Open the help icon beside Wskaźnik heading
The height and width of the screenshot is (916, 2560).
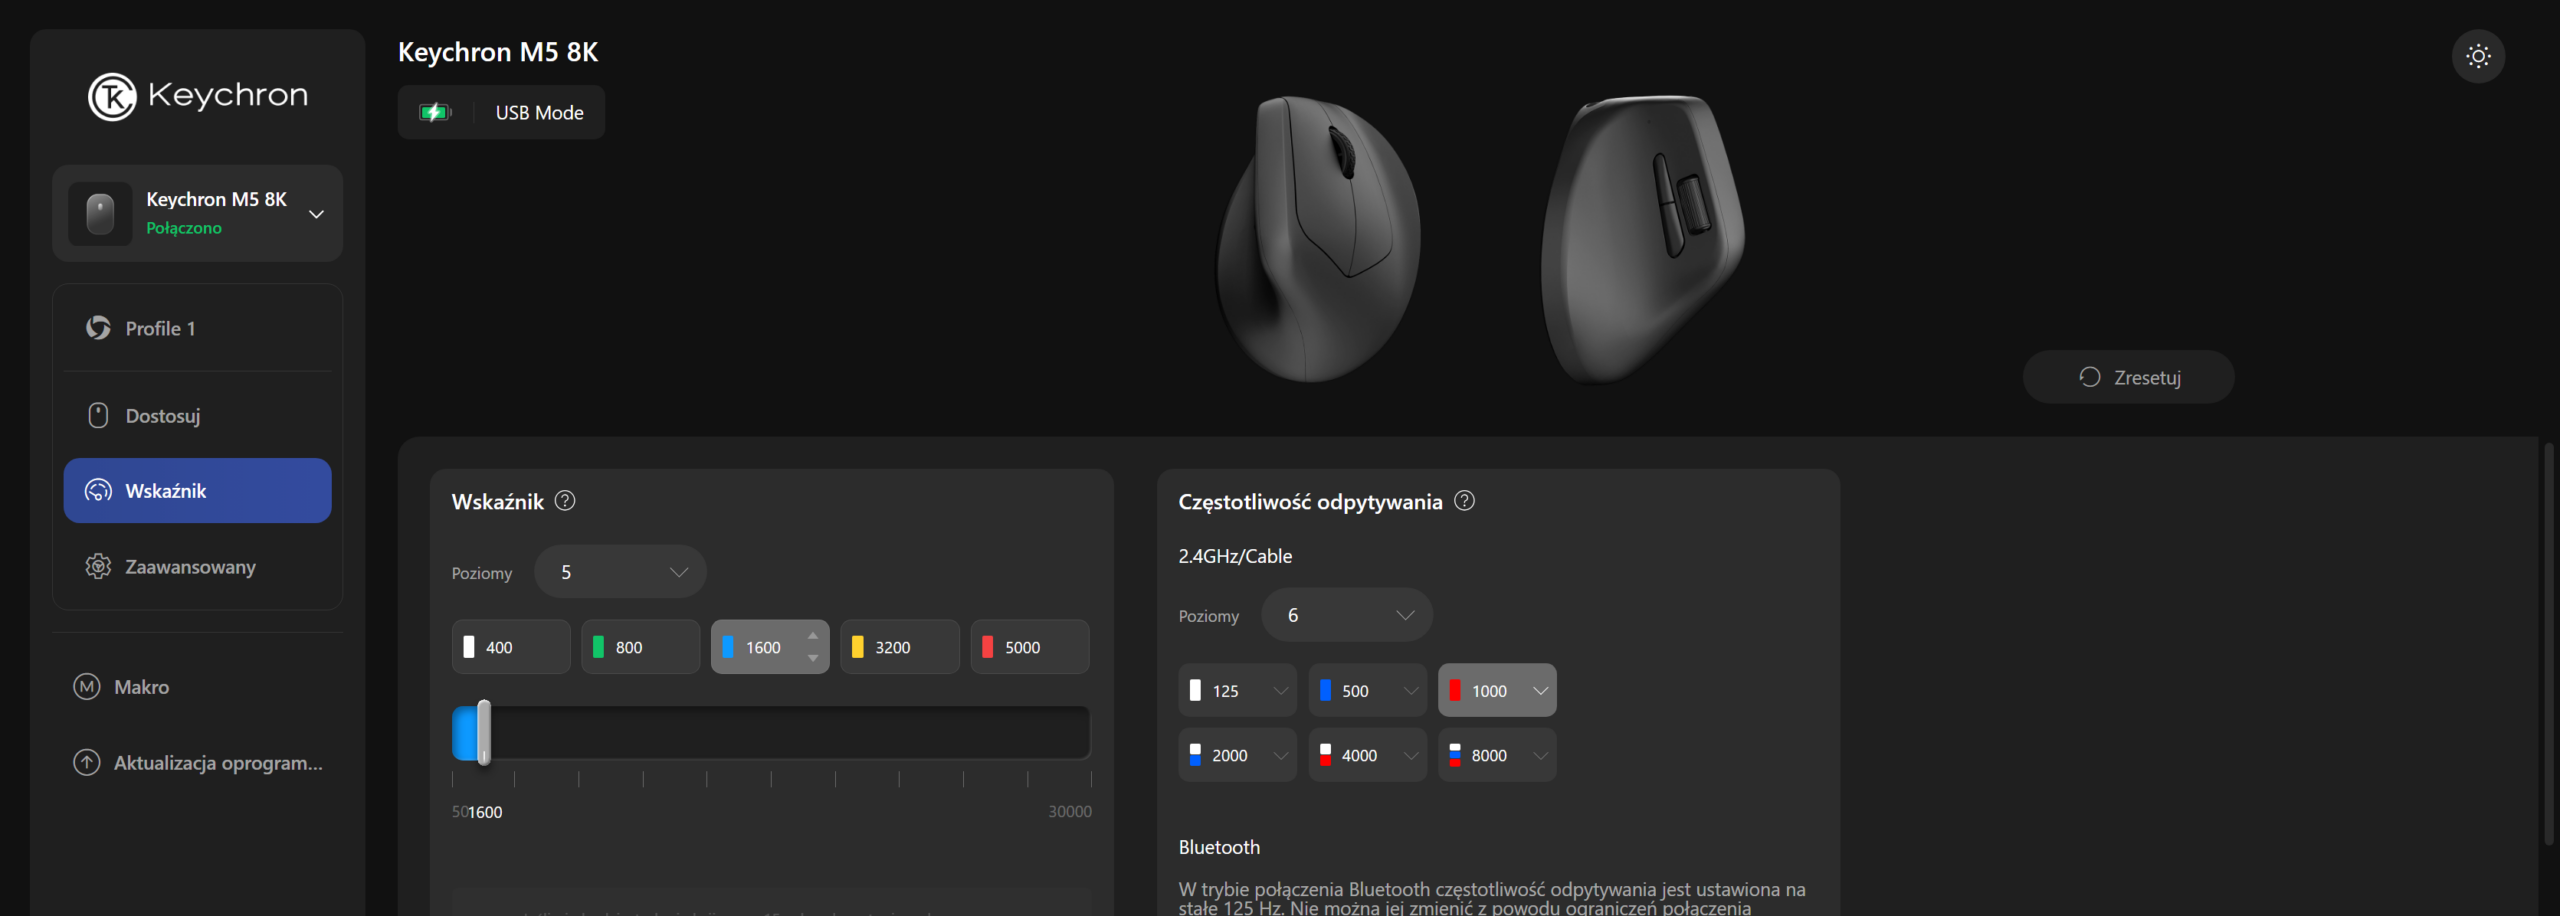(x=565, y=501)
